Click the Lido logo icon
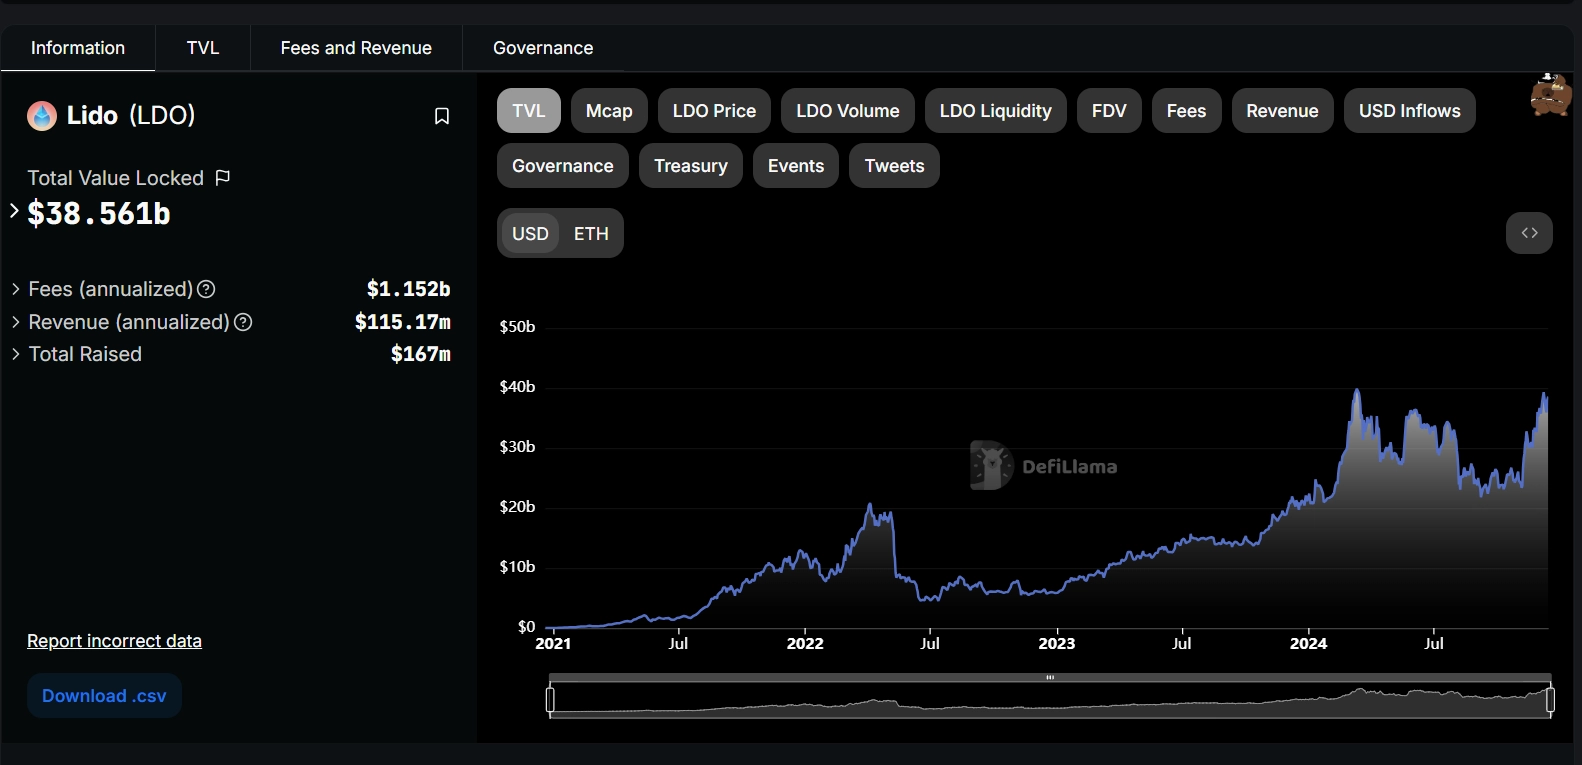The height and width of the screenshot is (765, 1582). click(x=42, y=116)
